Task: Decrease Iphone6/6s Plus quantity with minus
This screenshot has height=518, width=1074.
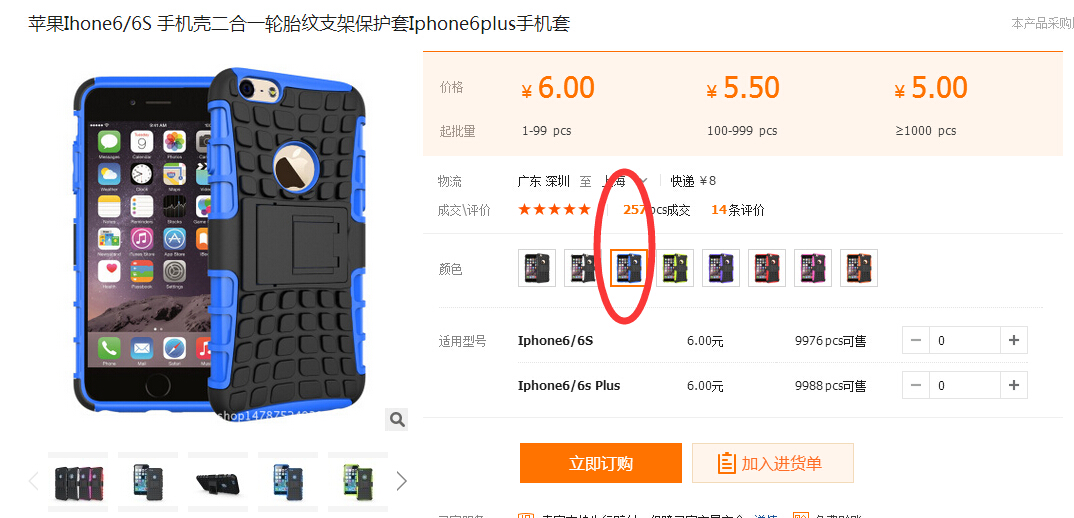Action: (x=916, y=385)
